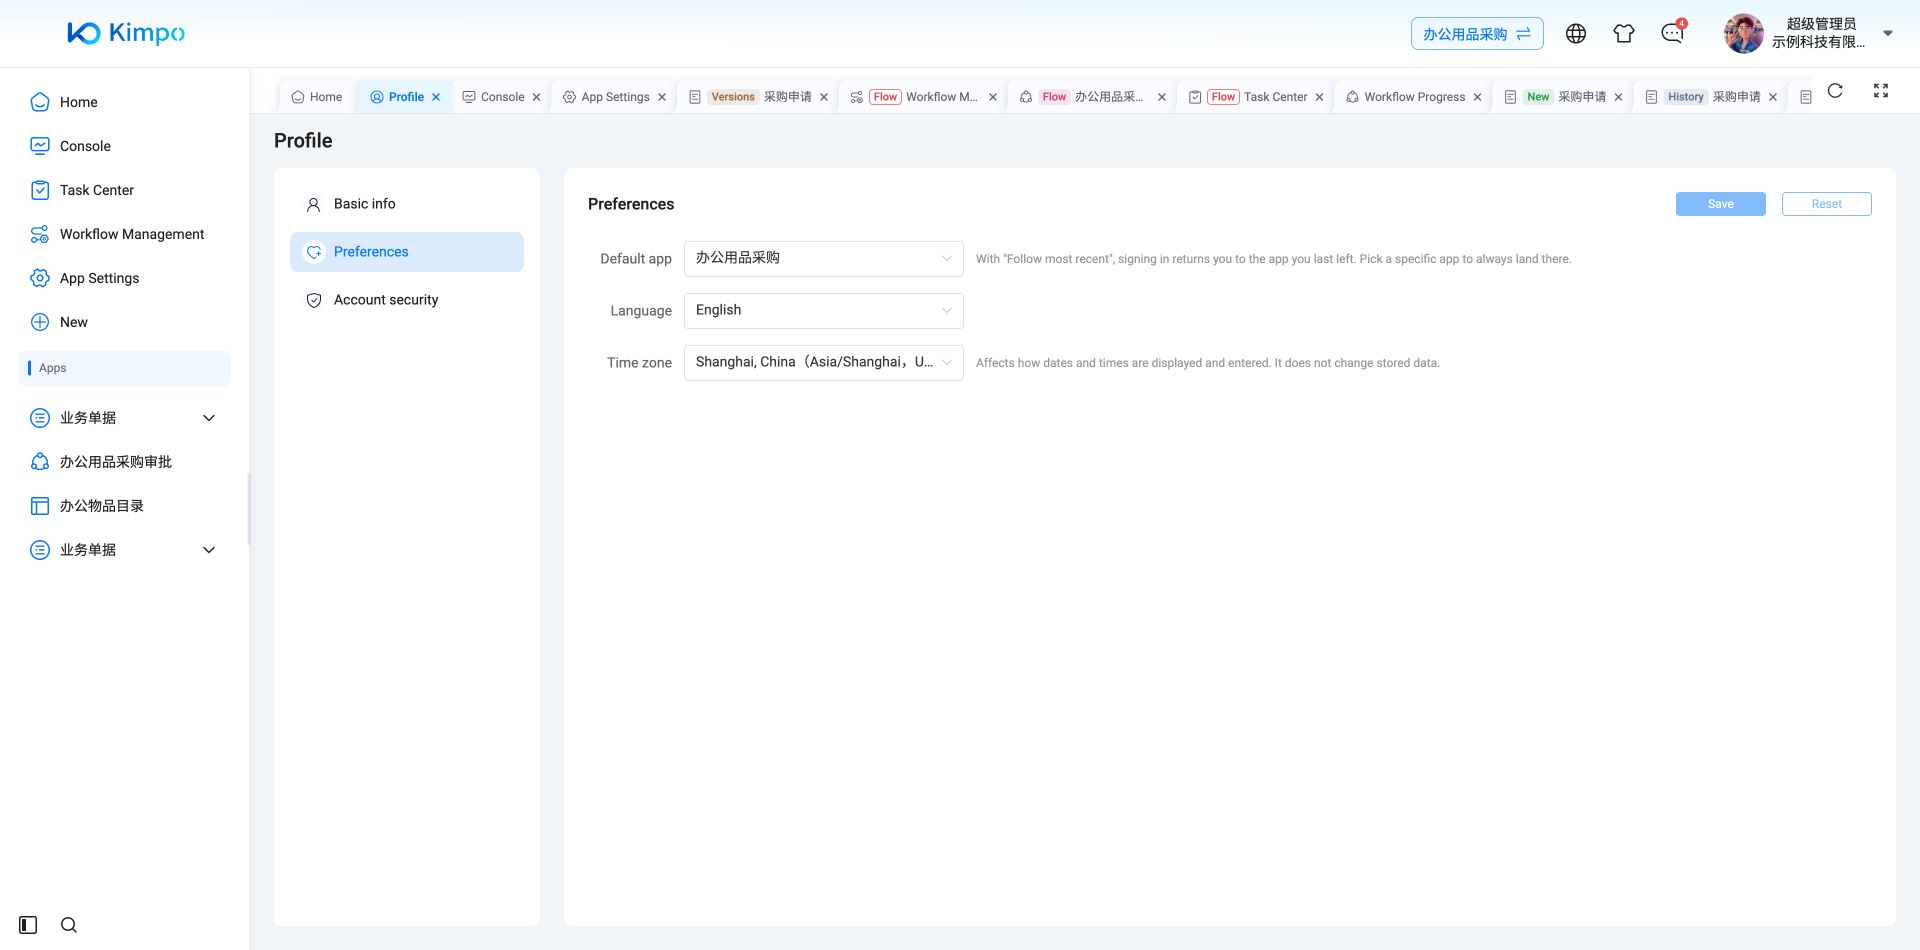The width and height of the screenshot is (1920, 950).
Task: Open 办公用品采购审批 app
Action: pyautogui.click(x=125, y=462)
